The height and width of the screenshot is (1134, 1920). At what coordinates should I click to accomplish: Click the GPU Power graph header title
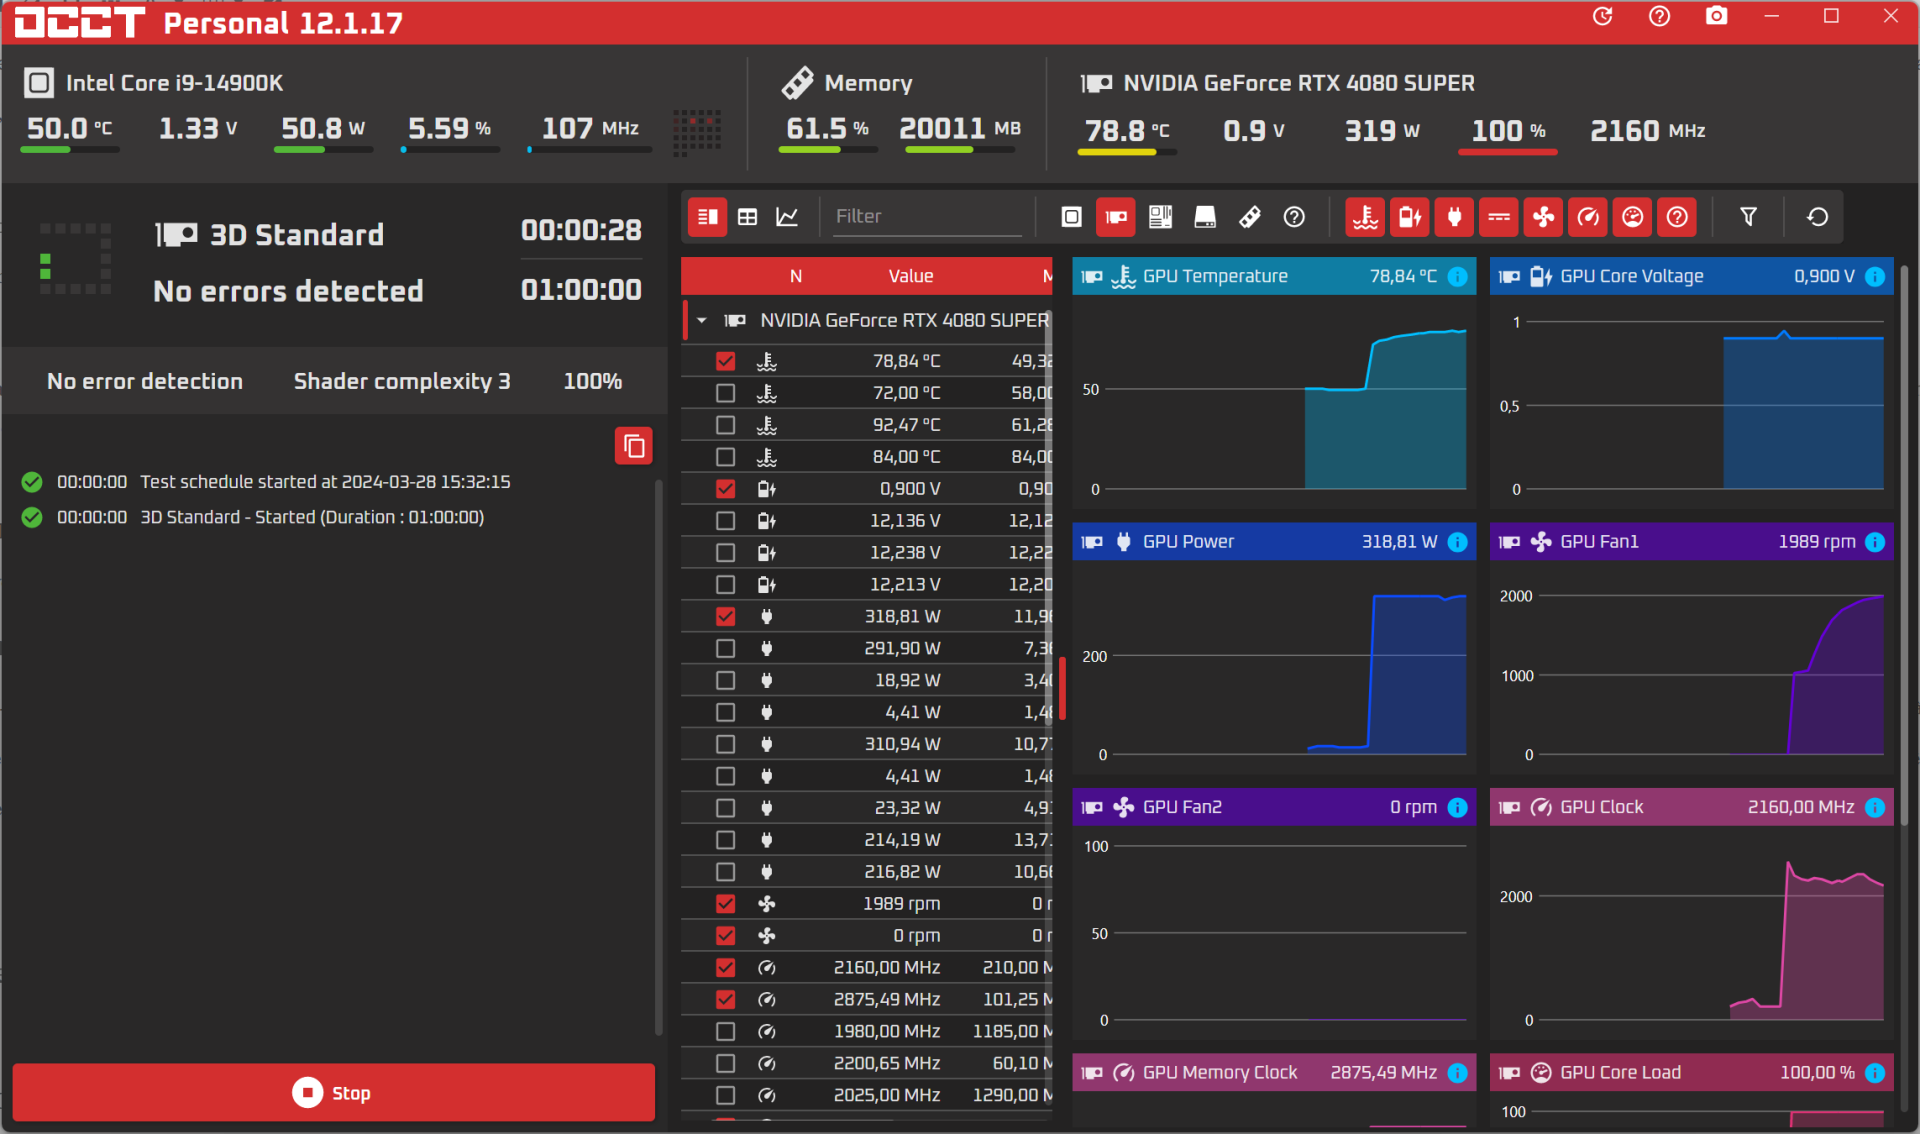[1188, 542]
